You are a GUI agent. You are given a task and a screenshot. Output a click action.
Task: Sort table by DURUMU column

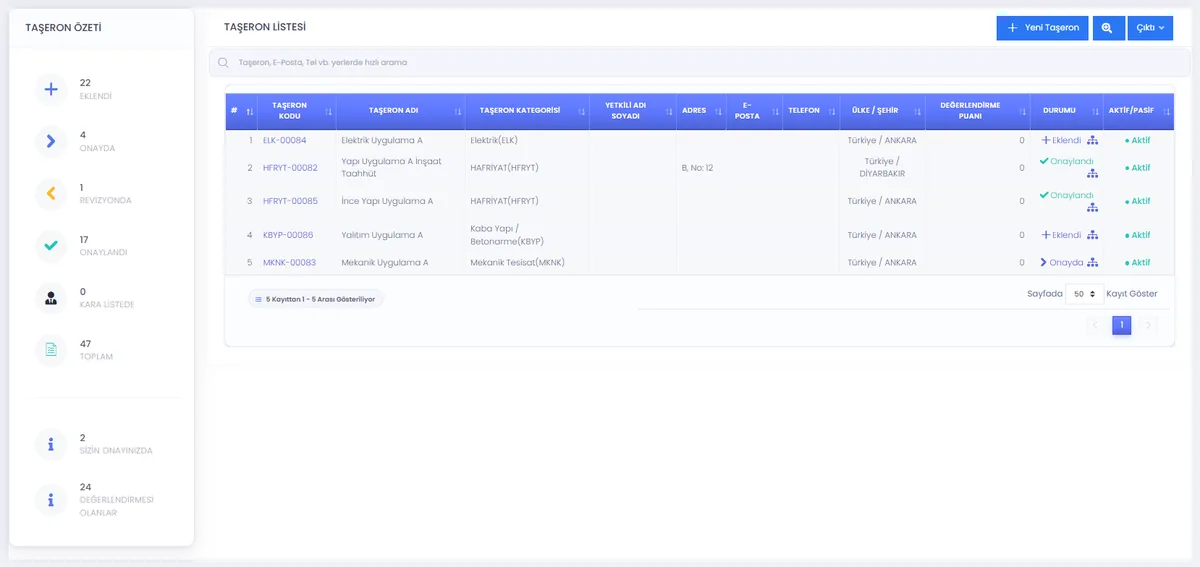point(1066,111)
